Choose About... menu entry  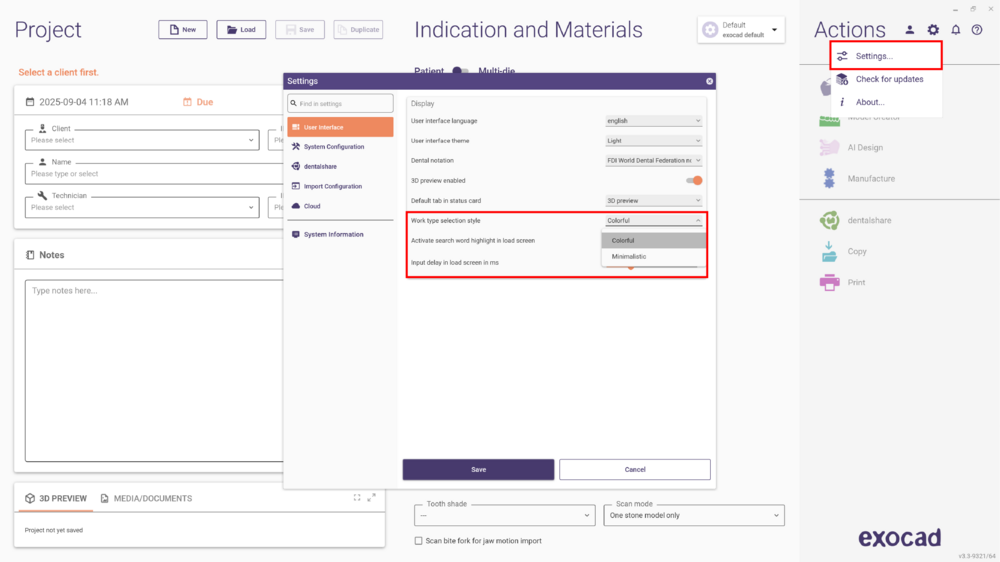click(886, 102)
